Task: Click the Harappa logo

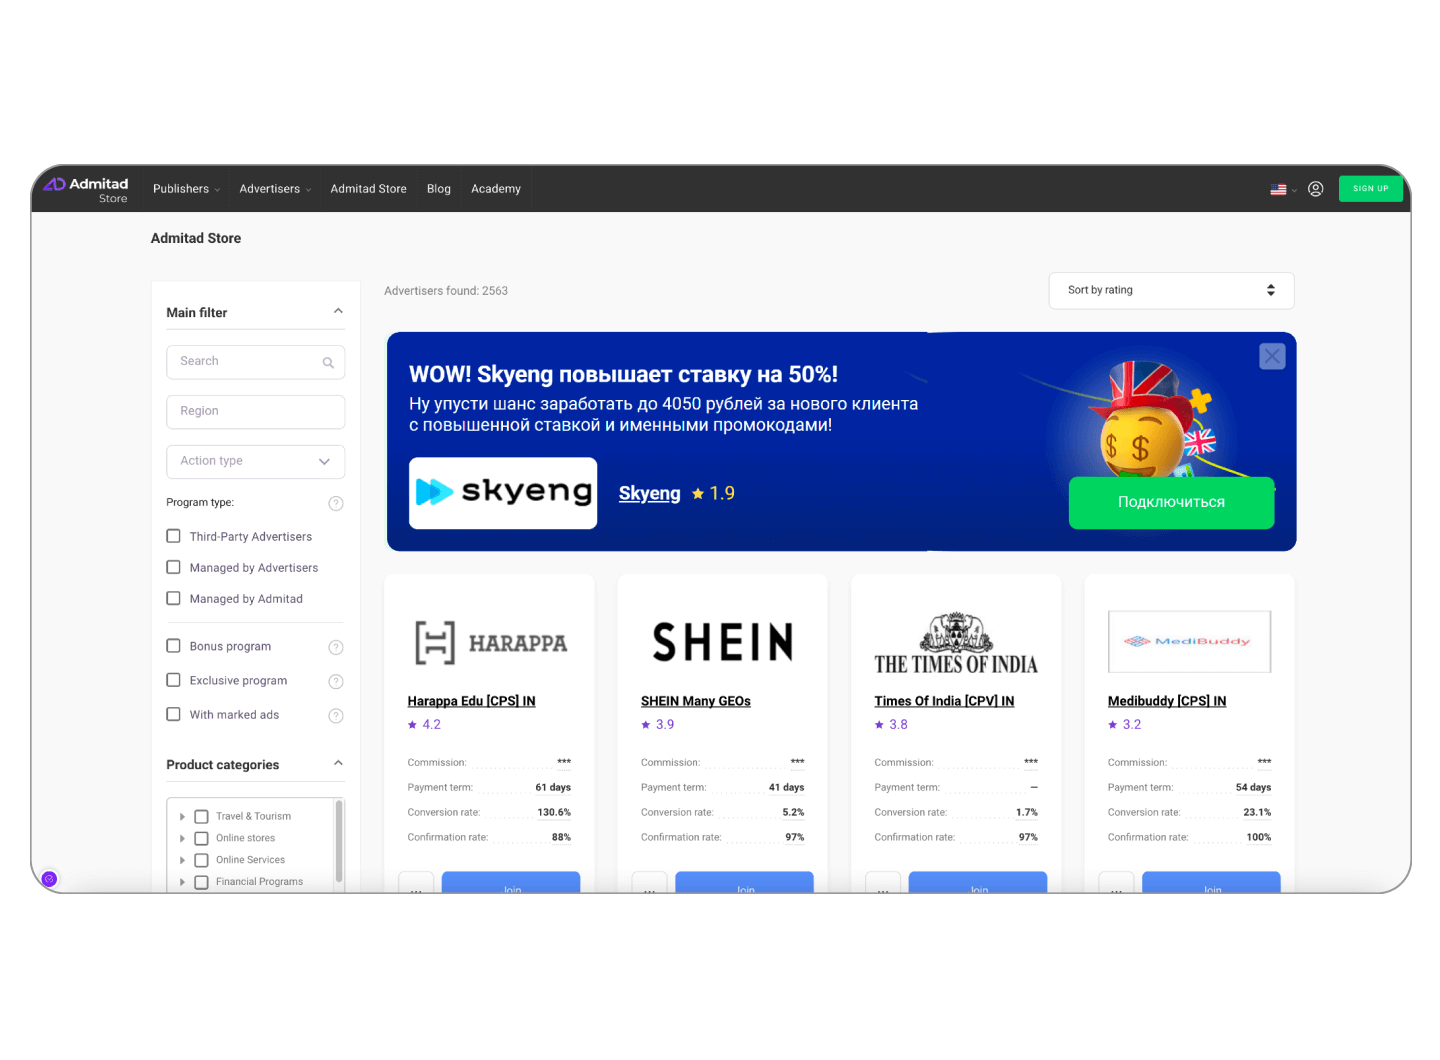Action: [491, 642]
